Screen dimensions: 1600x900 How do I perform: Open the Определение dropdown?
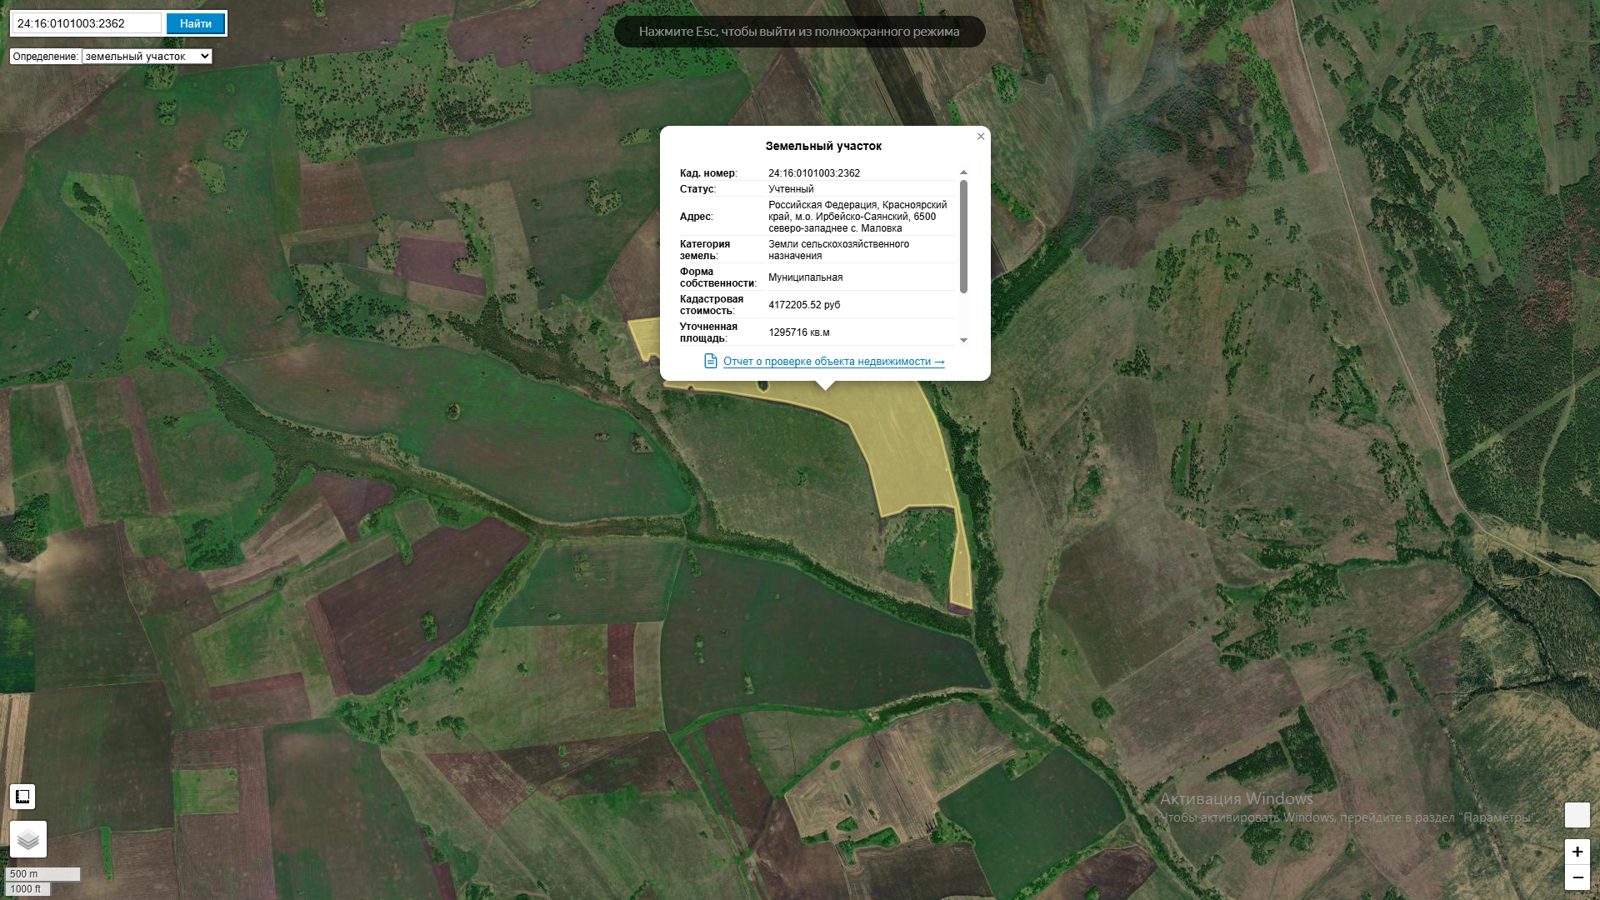[147, 56]
